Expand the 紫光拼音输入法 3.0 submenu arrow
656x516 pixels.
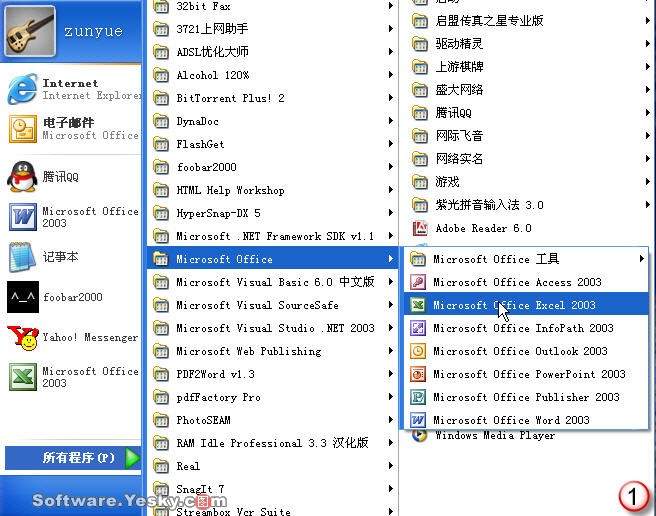click(648, 205)
